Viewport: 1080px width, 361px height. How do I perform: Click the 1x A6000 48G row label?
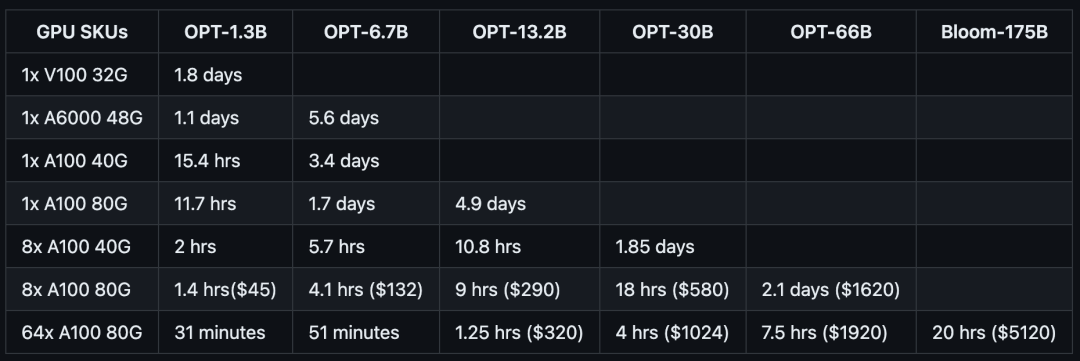(82, 118)
